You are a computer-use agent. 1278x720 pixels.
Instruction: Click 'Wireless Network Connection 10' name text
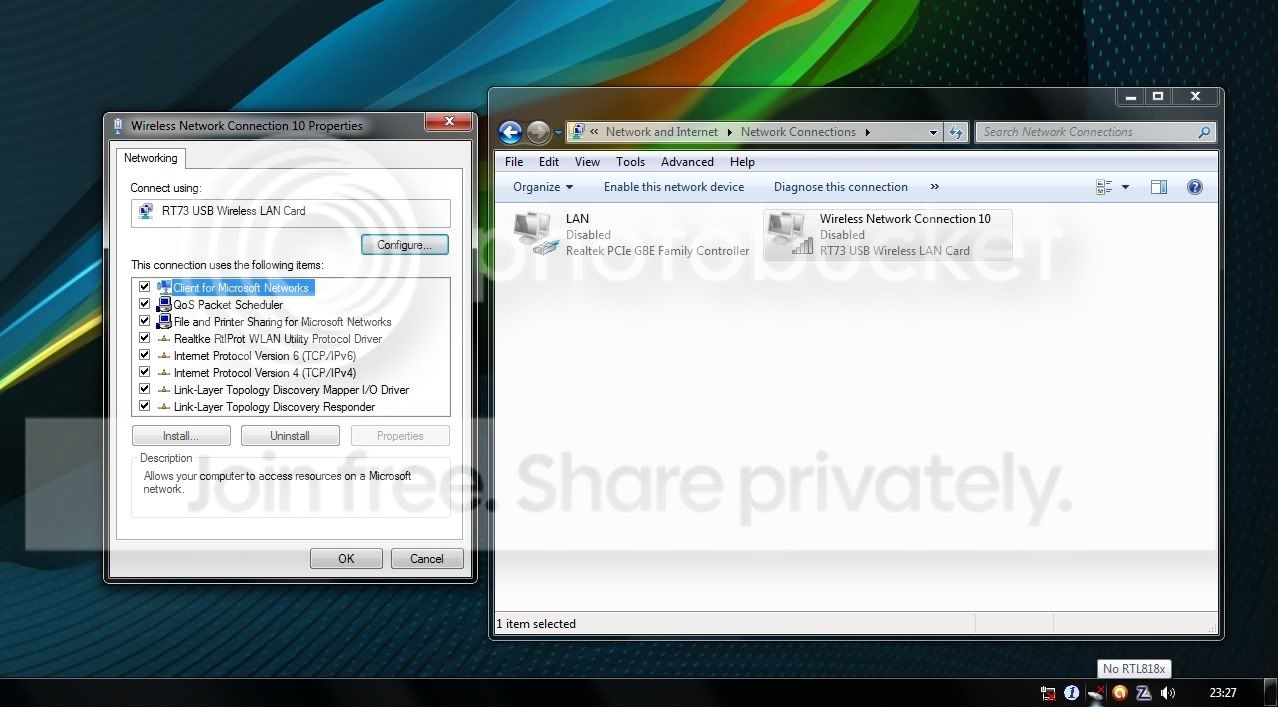pos(905,219)
